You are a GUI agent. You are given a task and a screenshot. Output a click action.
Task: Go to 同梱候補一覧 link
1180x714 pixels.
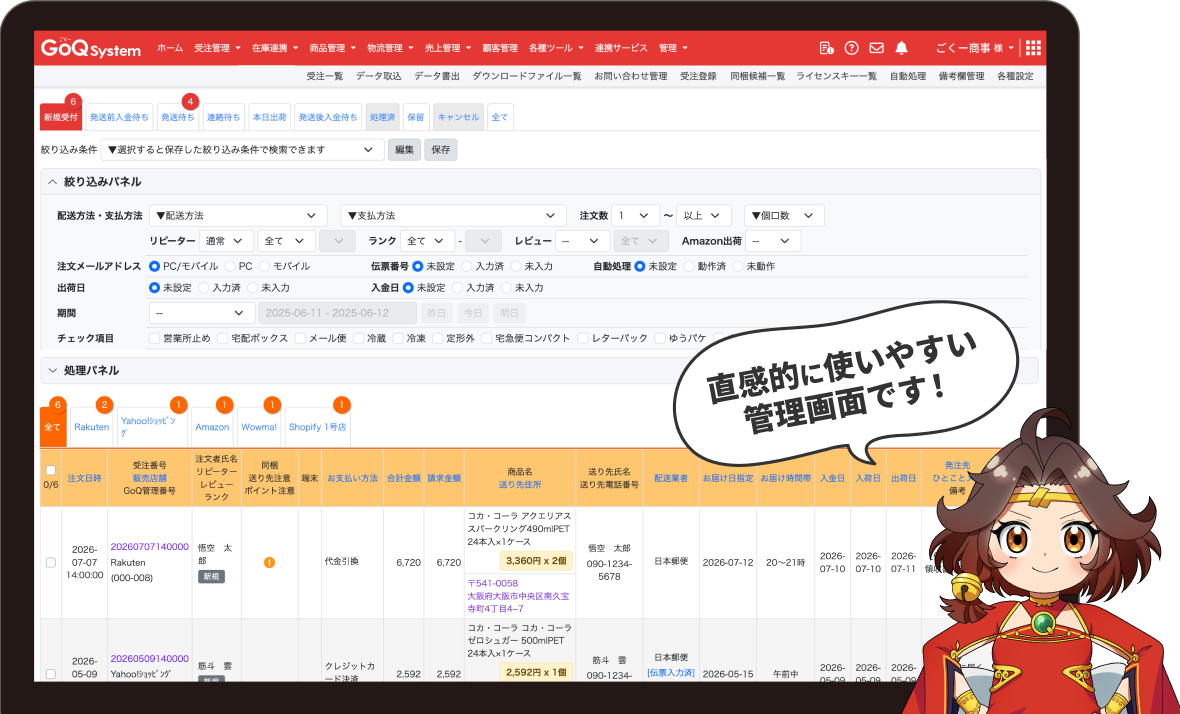click(757, 76)
